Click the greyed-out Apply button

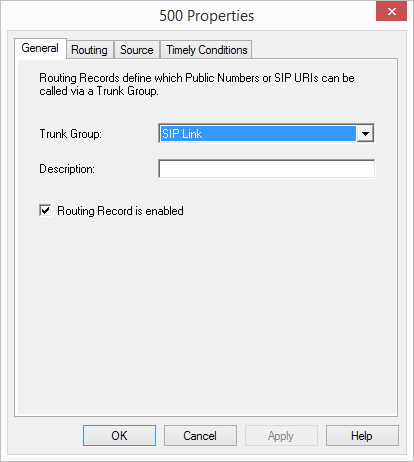click(x=281, y=436)
